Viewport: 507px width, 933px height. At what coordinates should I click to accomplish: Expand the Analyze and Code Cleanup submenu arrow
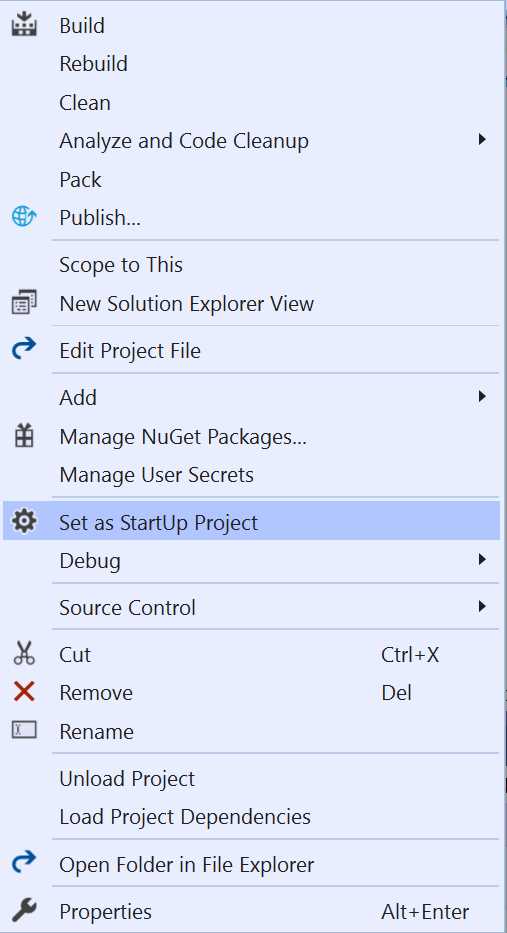click(482, 140)
